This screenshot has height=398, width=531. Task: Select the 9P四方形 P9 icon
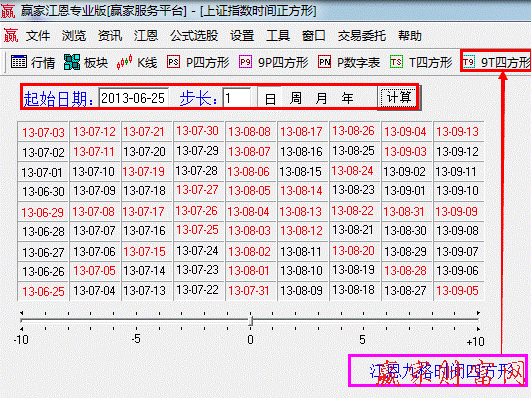(245, 62)
